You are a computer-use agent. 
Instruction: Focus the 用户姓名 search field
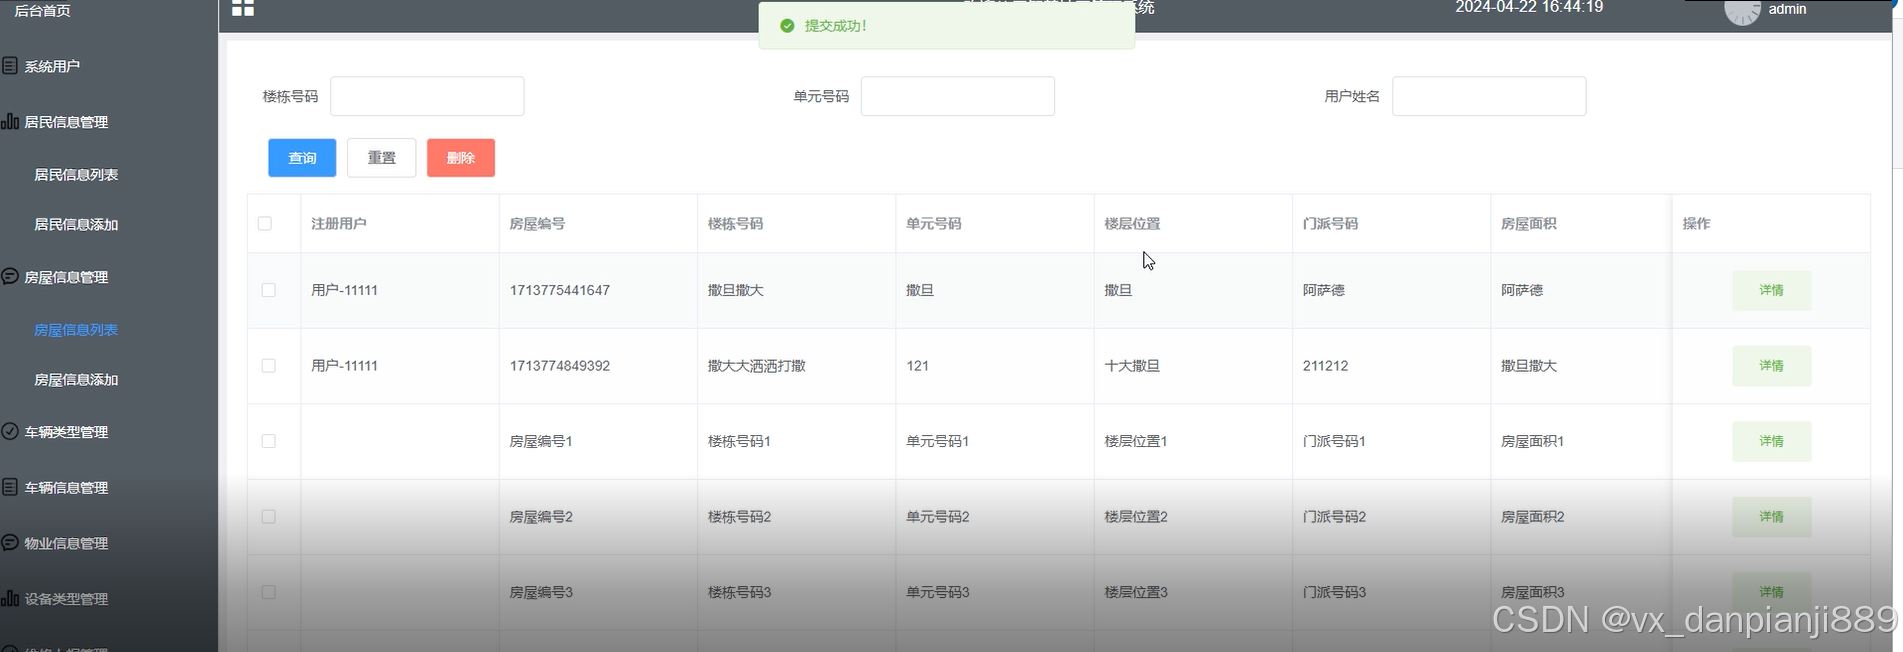point(1489,96)
